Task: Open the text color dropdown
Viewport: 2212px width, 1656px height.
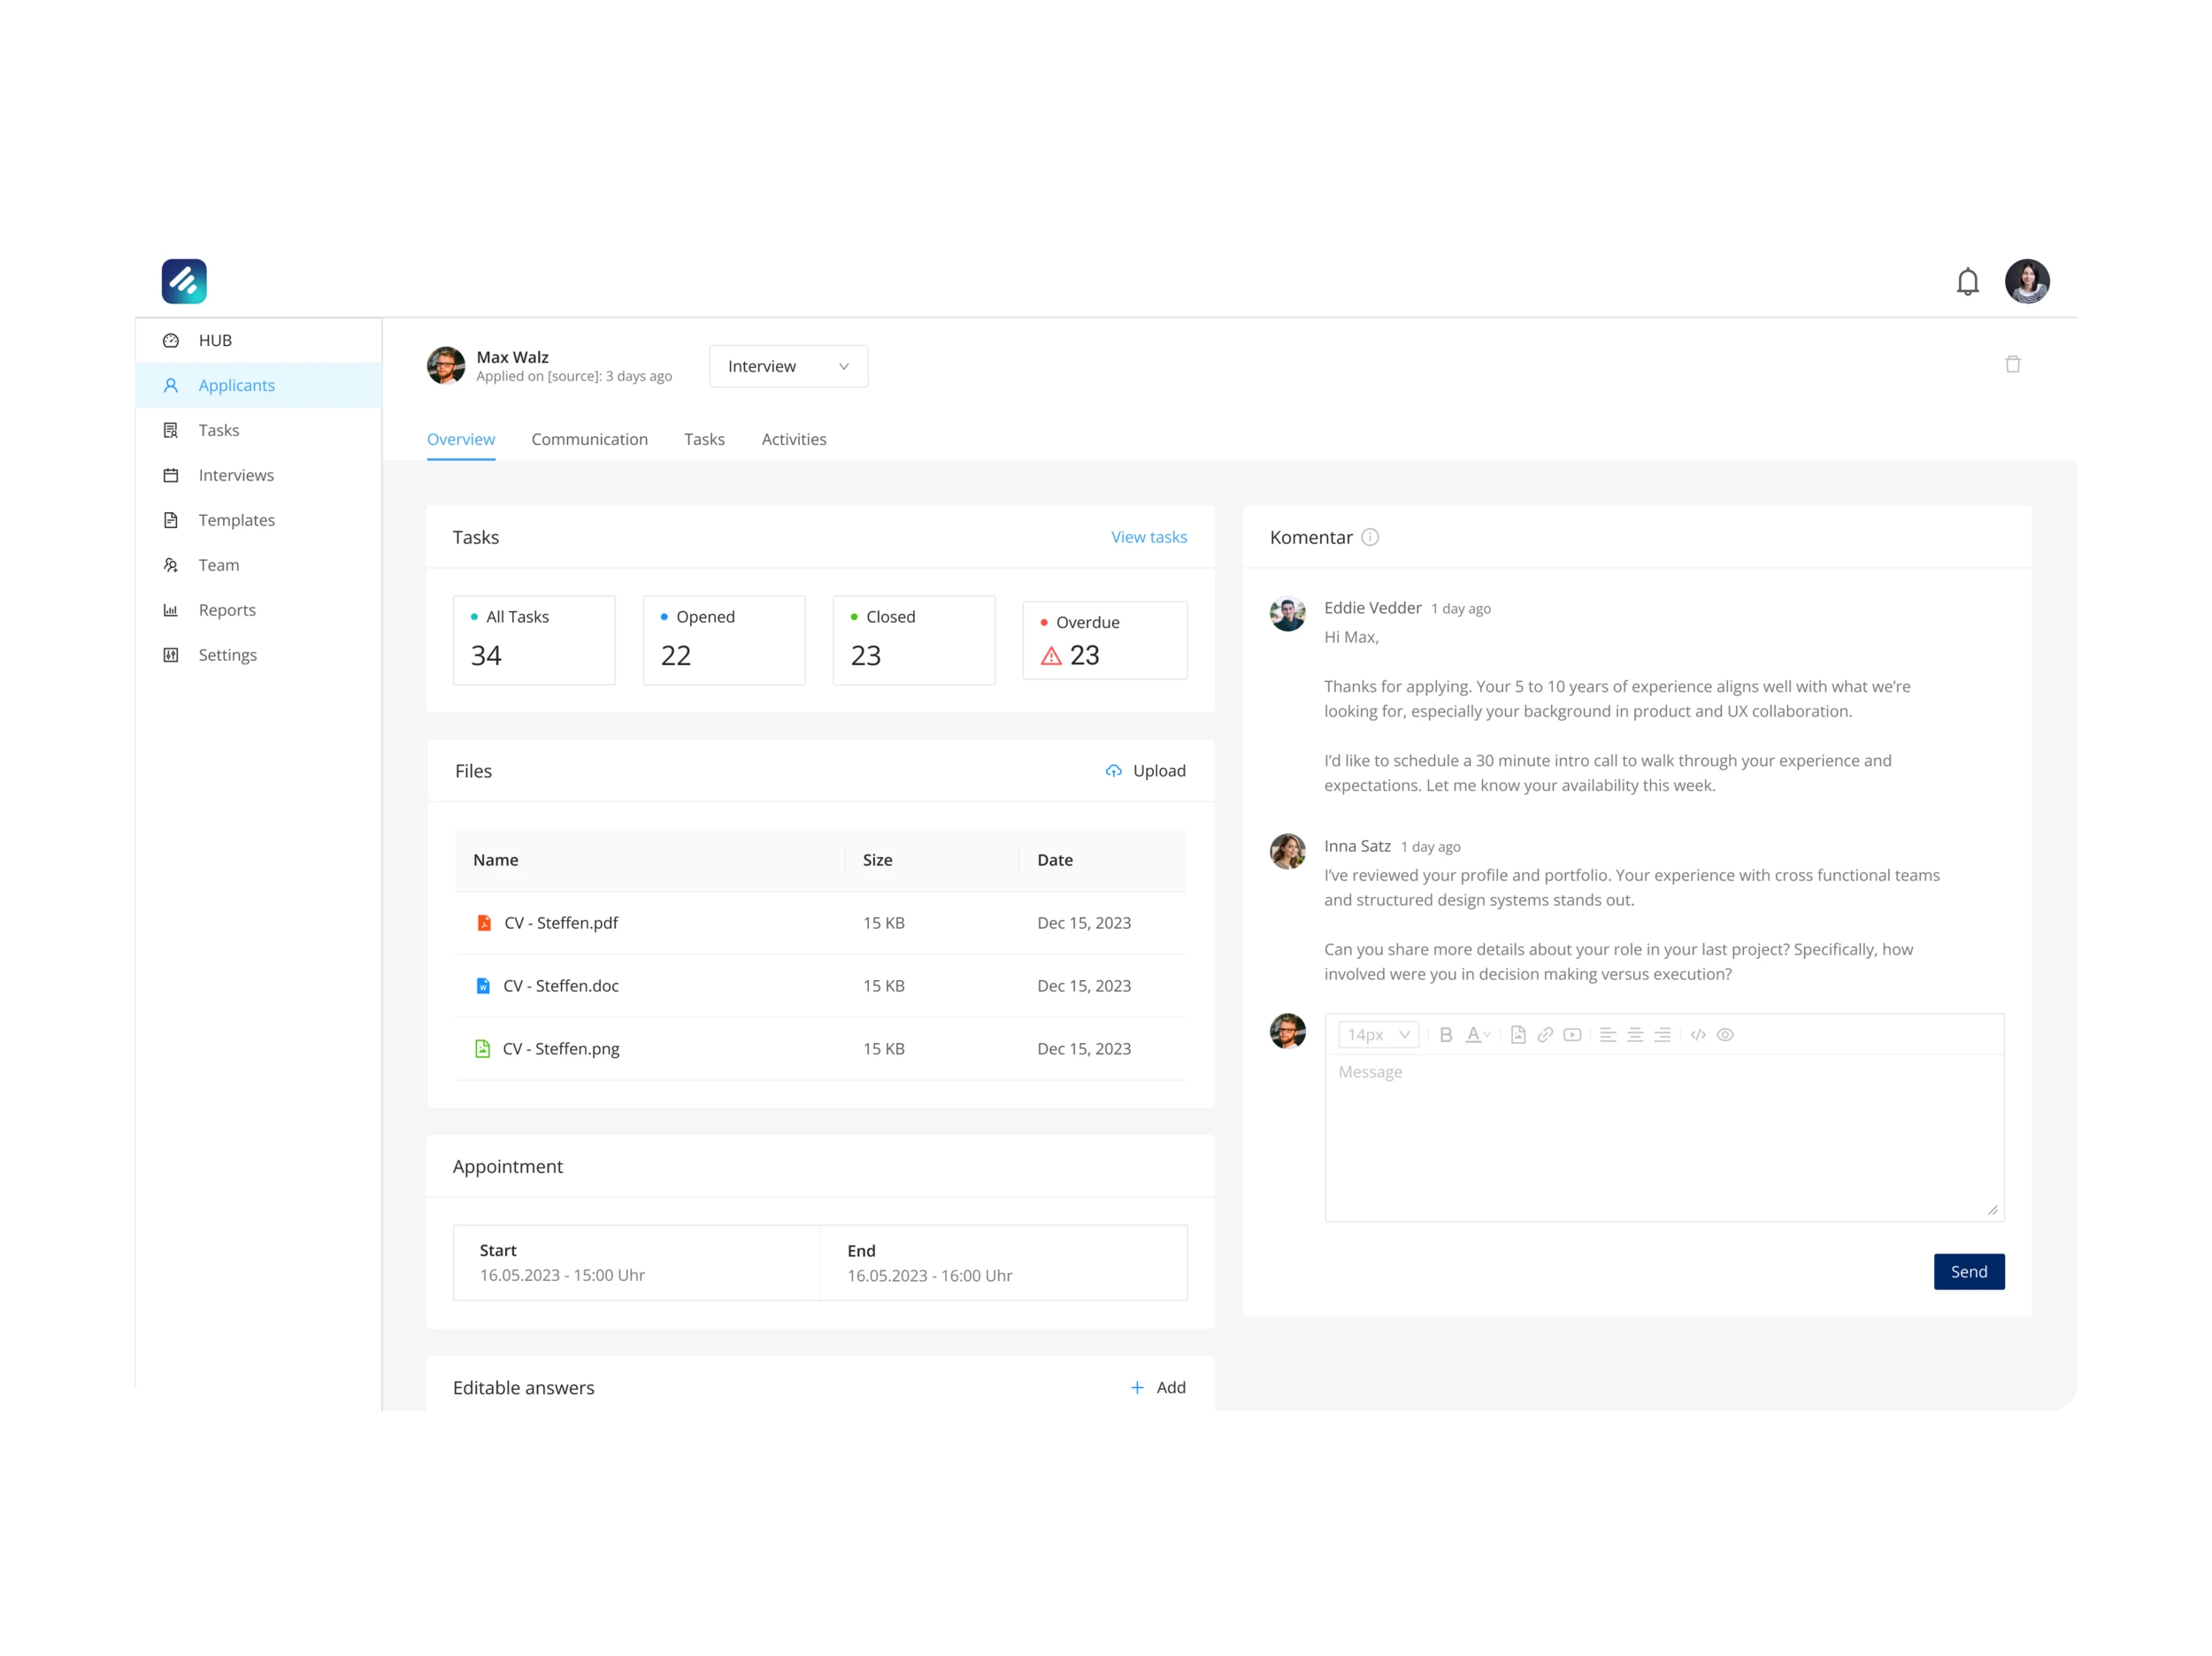Action: [x=1477, y=1035]
